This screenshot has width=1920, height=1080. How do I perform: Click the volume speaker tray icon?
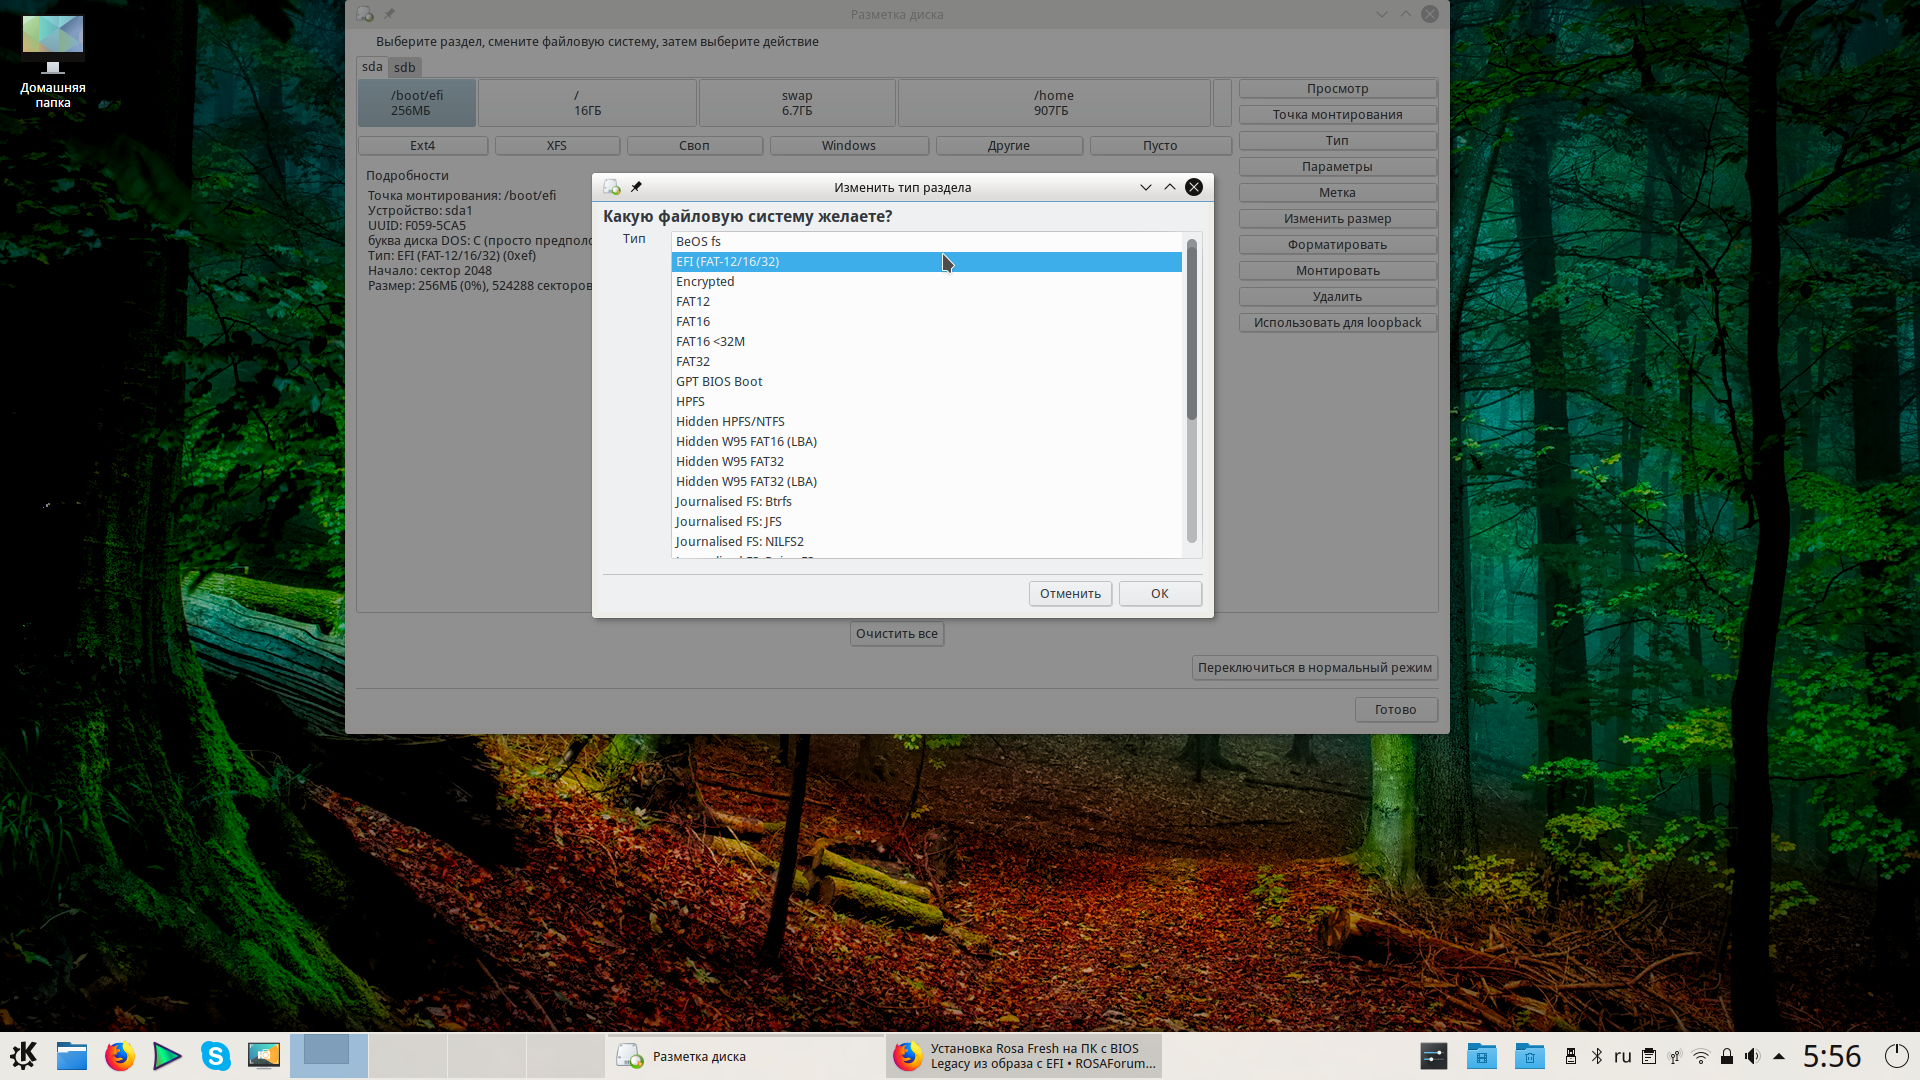[1752, 1056]
